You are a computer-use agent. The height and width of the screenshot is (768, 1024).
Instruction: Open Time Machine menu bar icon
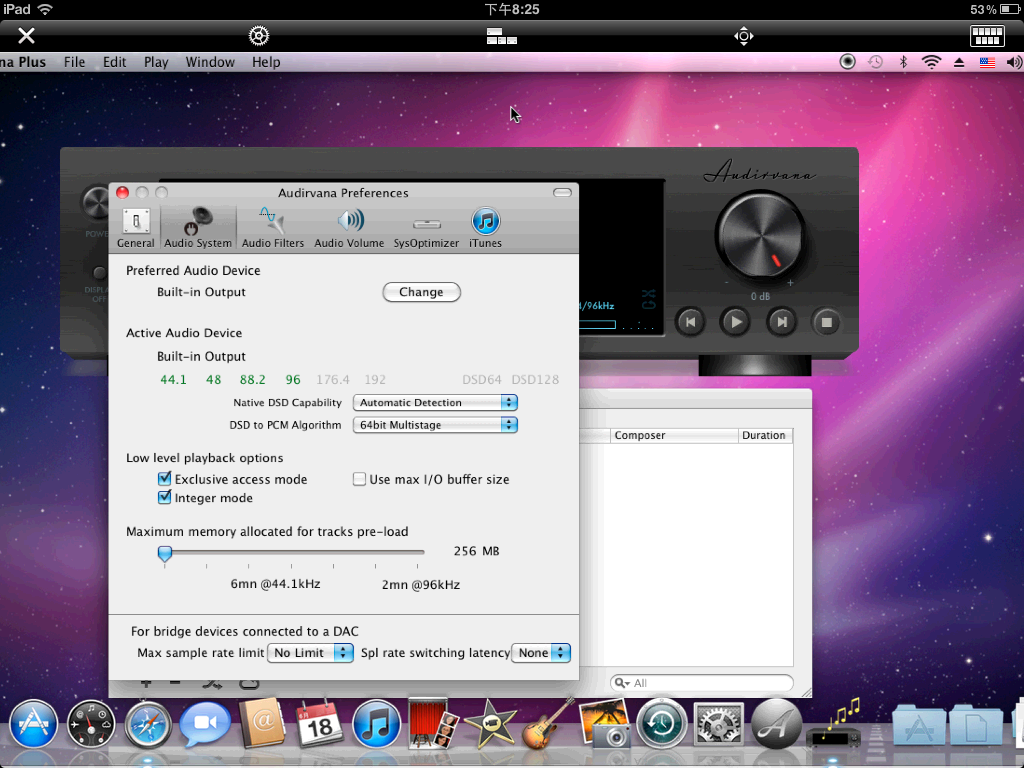(875, 62)
